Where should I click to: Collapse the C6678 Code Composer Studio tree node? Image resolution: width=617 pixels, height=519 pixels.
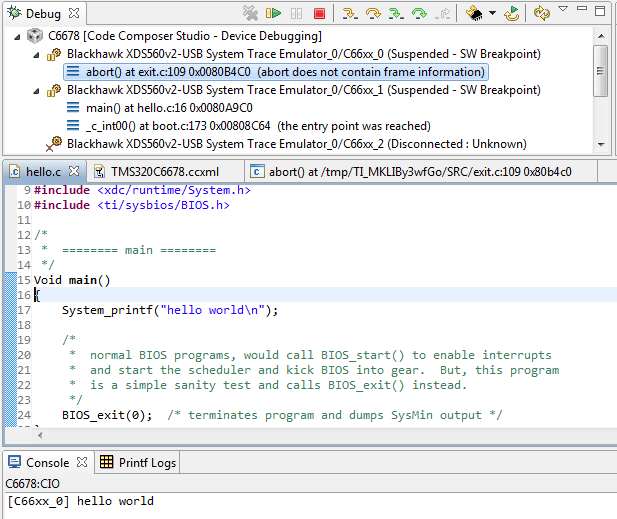(x=17, y=37)
